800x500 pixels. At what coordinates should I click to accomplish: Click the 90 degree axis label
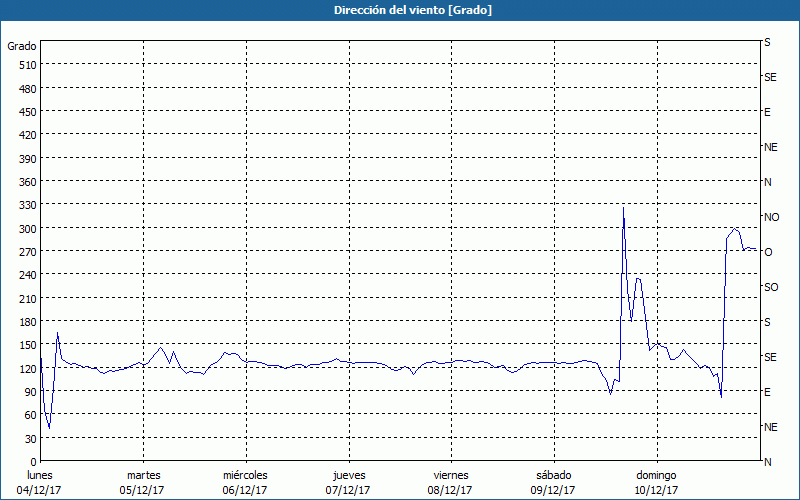[x=29, y=392]
